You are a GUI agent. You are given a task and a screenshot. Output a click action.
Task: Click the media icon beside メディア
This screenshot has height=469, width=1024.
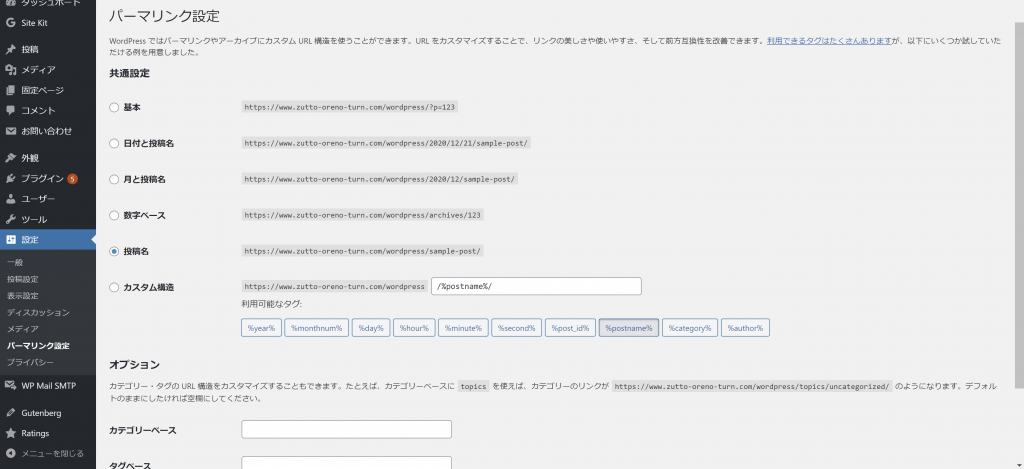pos(10,70)
